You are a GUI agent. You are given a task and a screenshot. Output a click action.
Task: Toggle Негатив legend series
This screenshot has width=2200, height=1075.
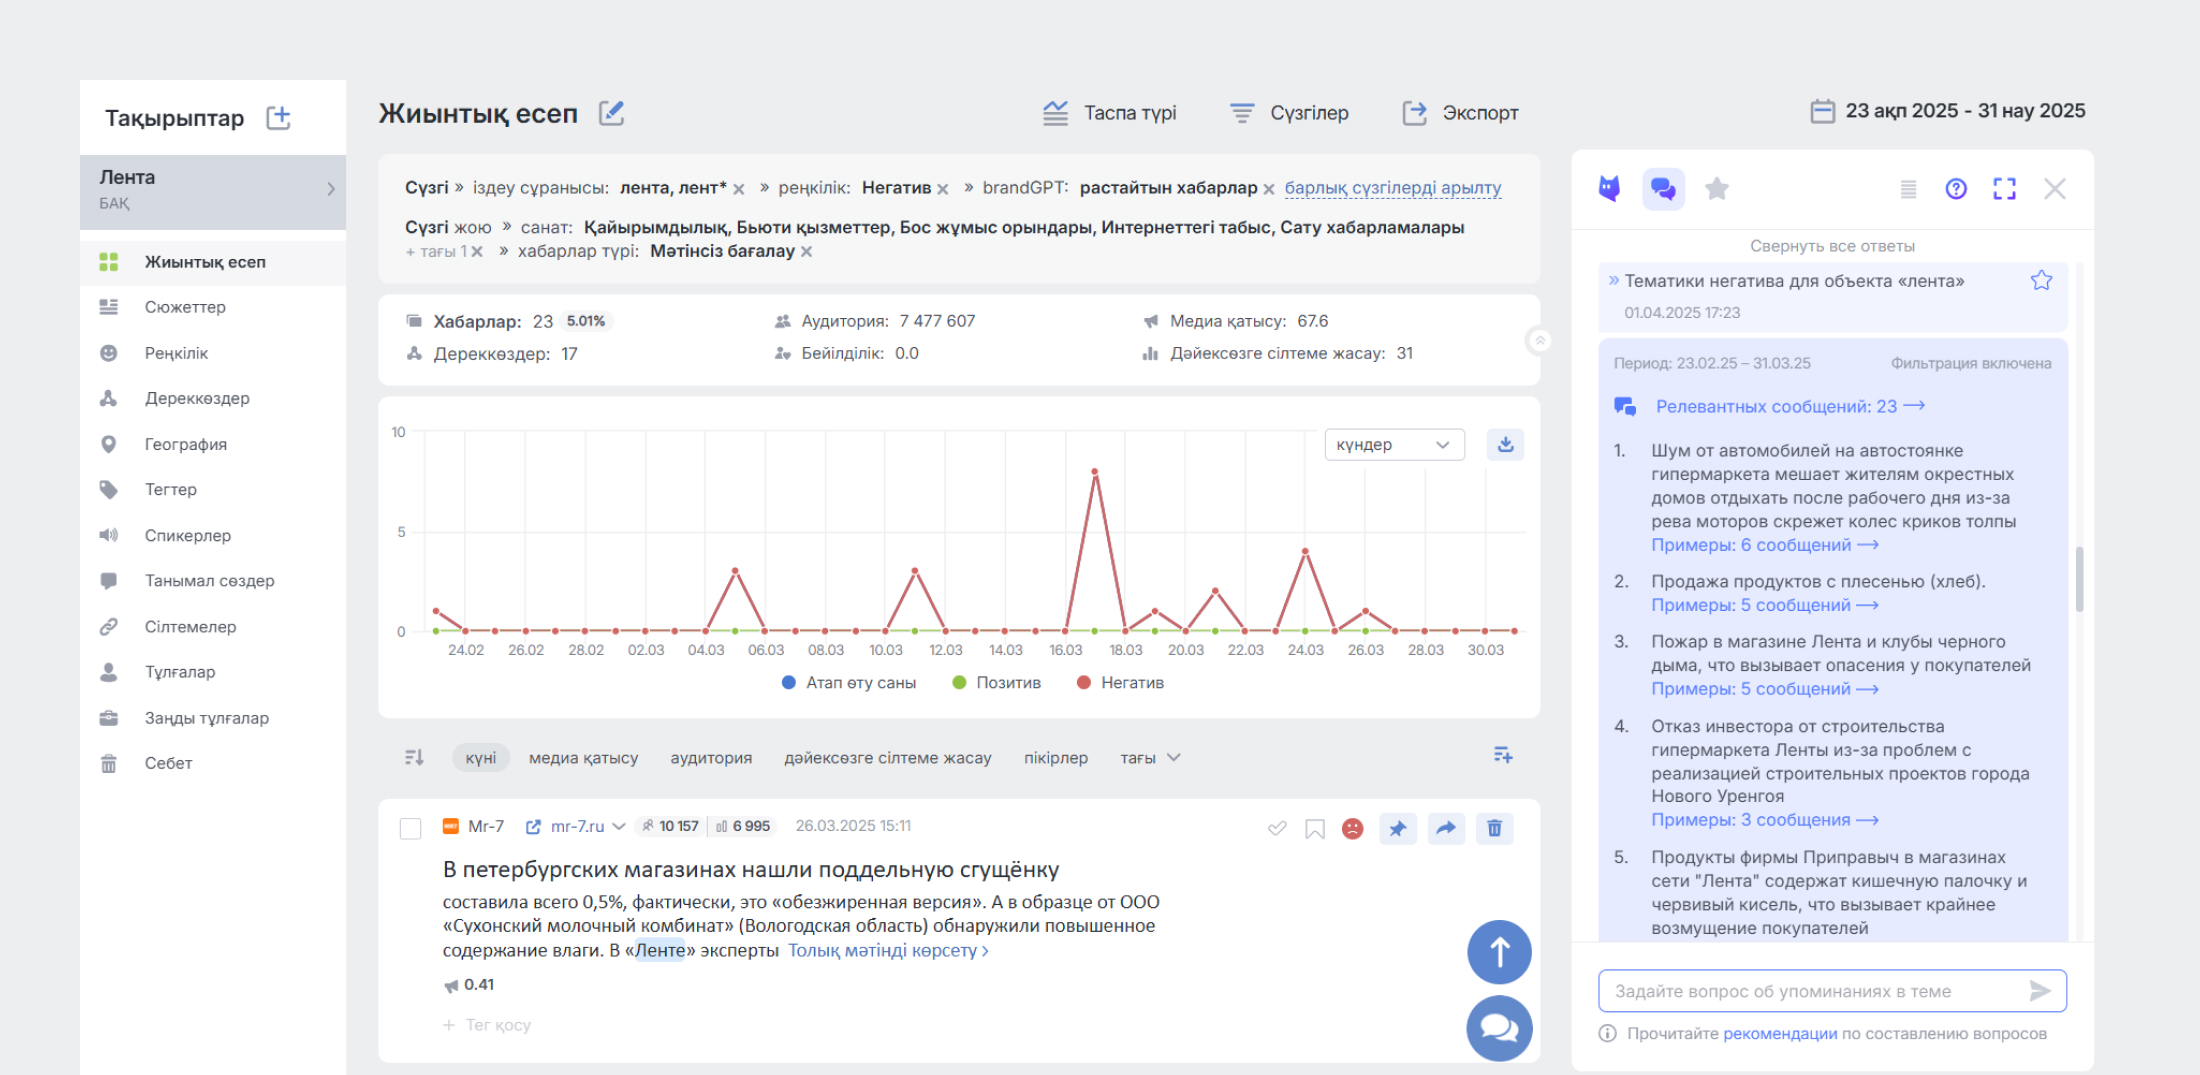pyautogui.click(x=1120, y=683)
